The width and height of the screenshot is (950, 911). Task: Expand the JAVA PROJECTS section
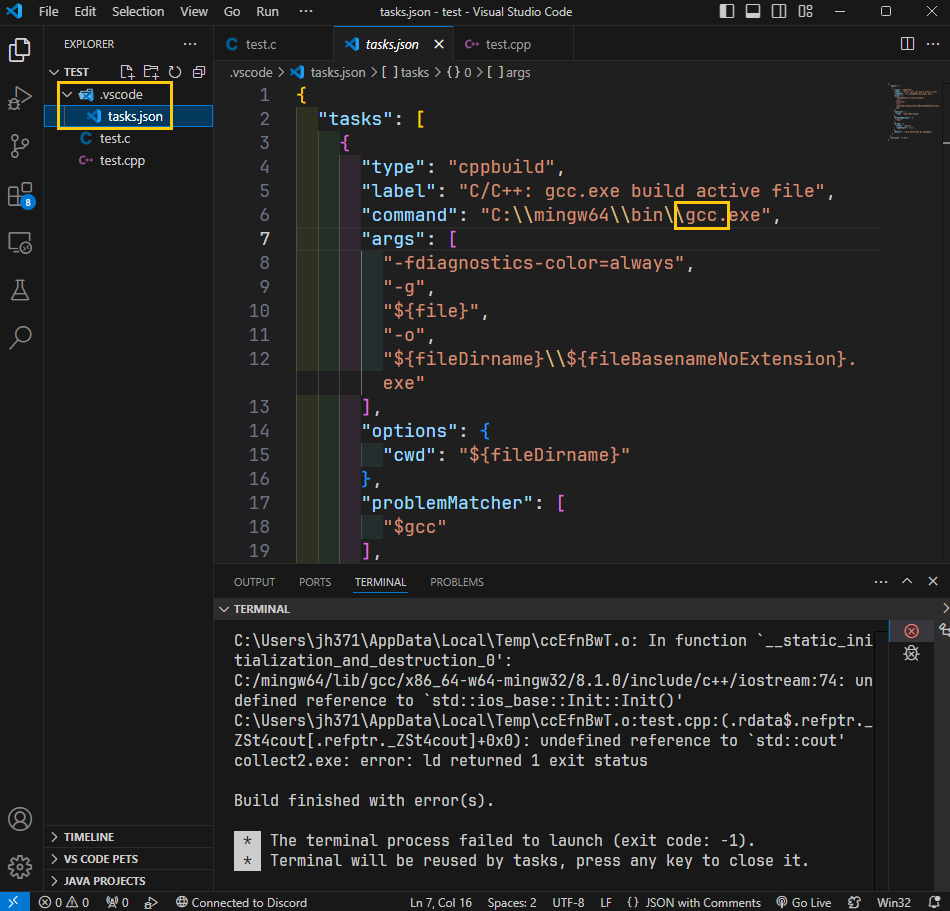click(x=104, y=881)
